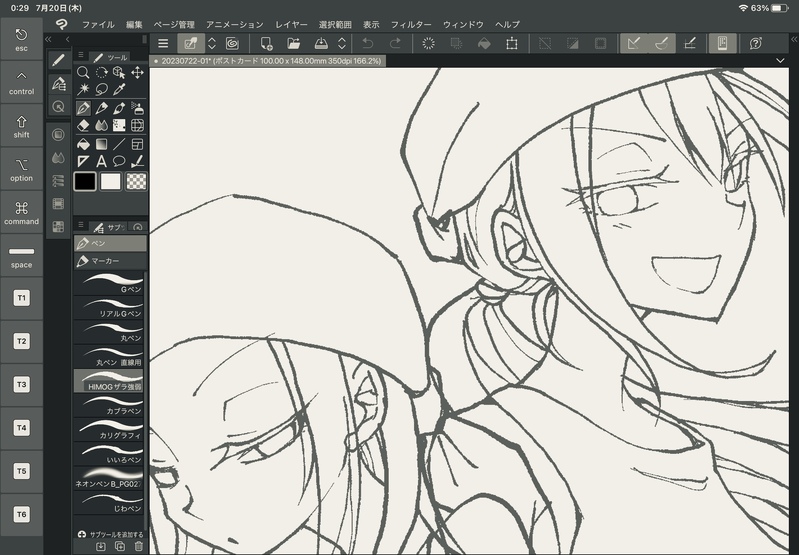Toggle the command modifier key

21,213
